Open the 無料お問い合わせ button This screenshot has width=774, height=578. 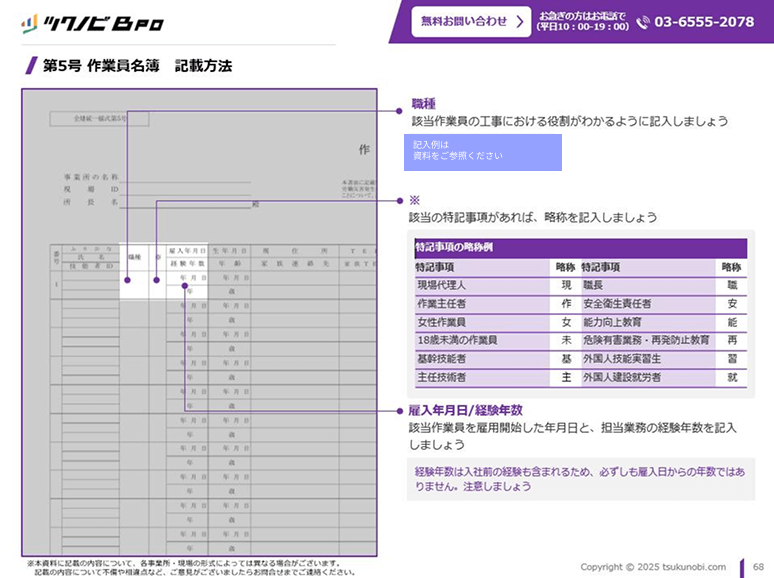coord(471,21)
